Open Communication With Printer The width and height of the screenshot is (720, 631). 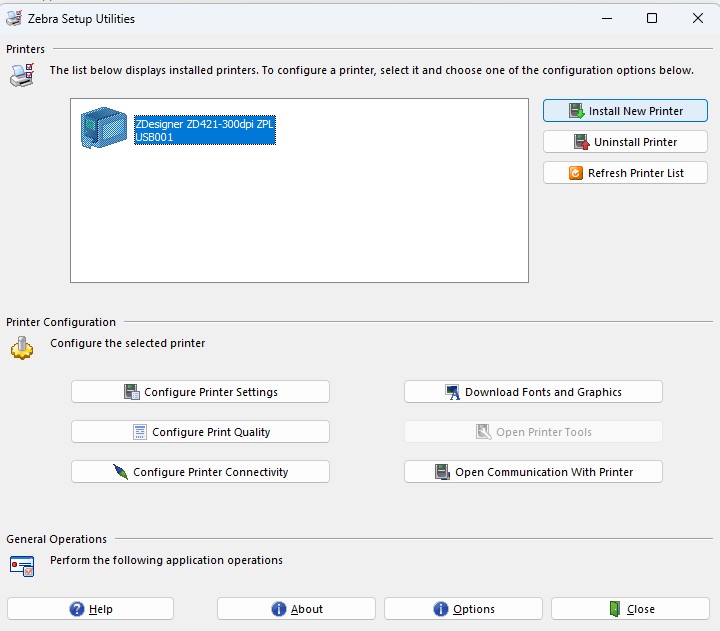tap(533, 472)
